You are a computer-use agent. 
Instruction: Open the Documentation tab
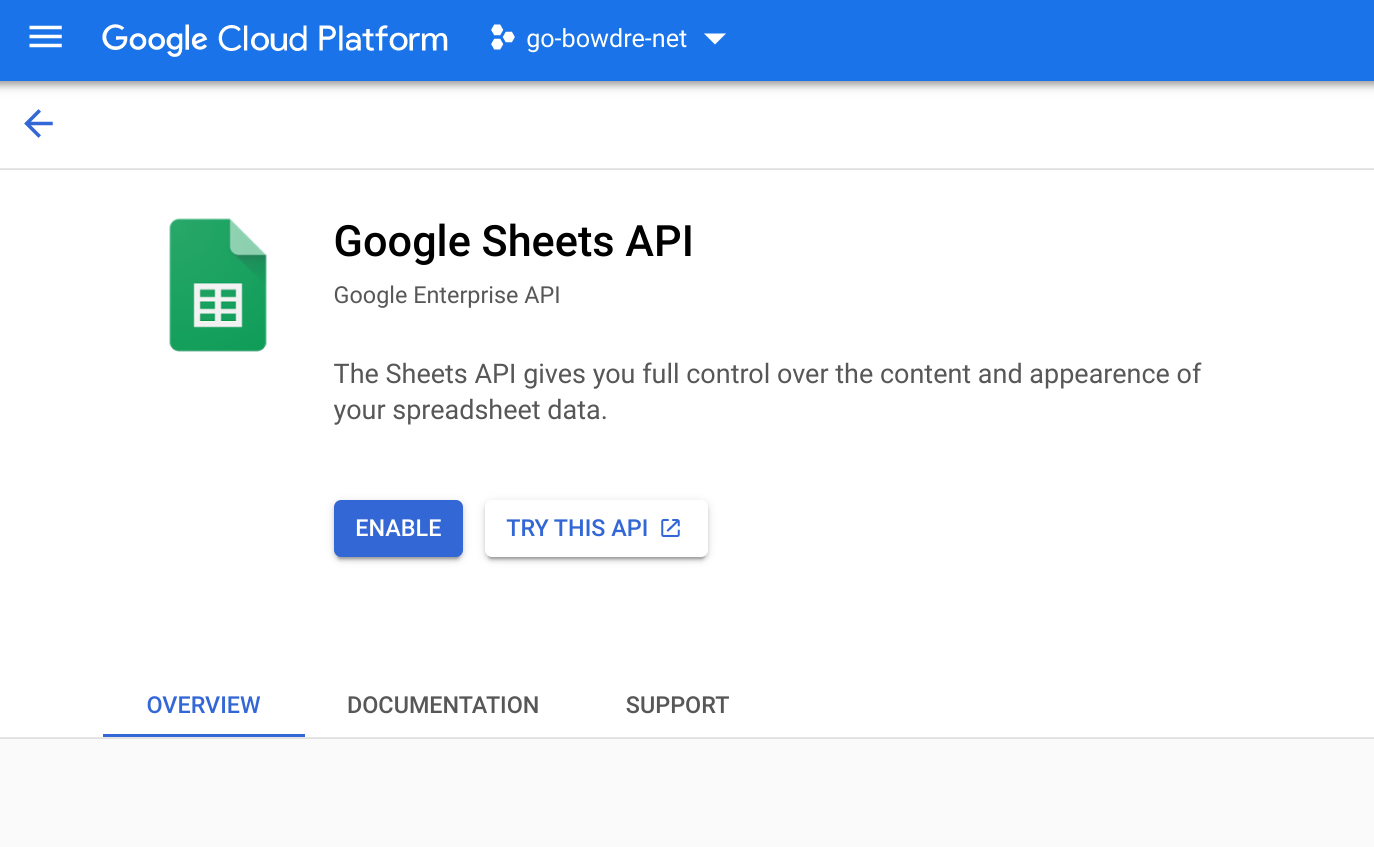(443, 705)
